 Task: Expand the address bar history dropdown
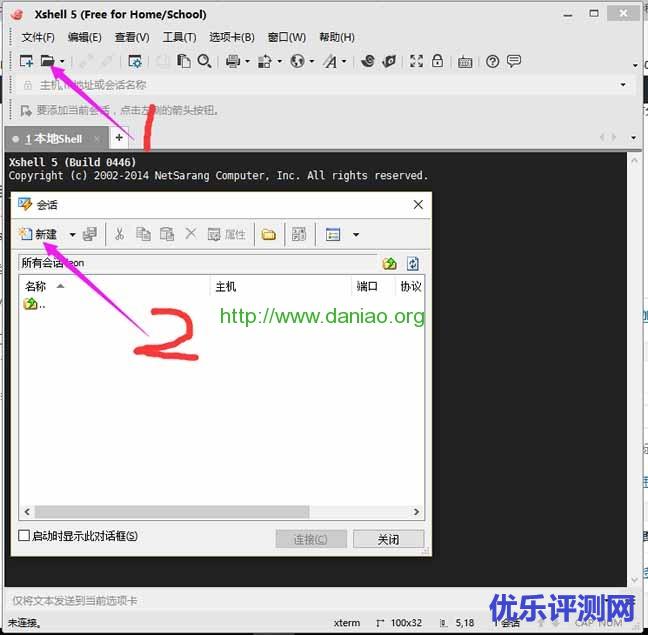pyautogui.click(x=623, y=85)
